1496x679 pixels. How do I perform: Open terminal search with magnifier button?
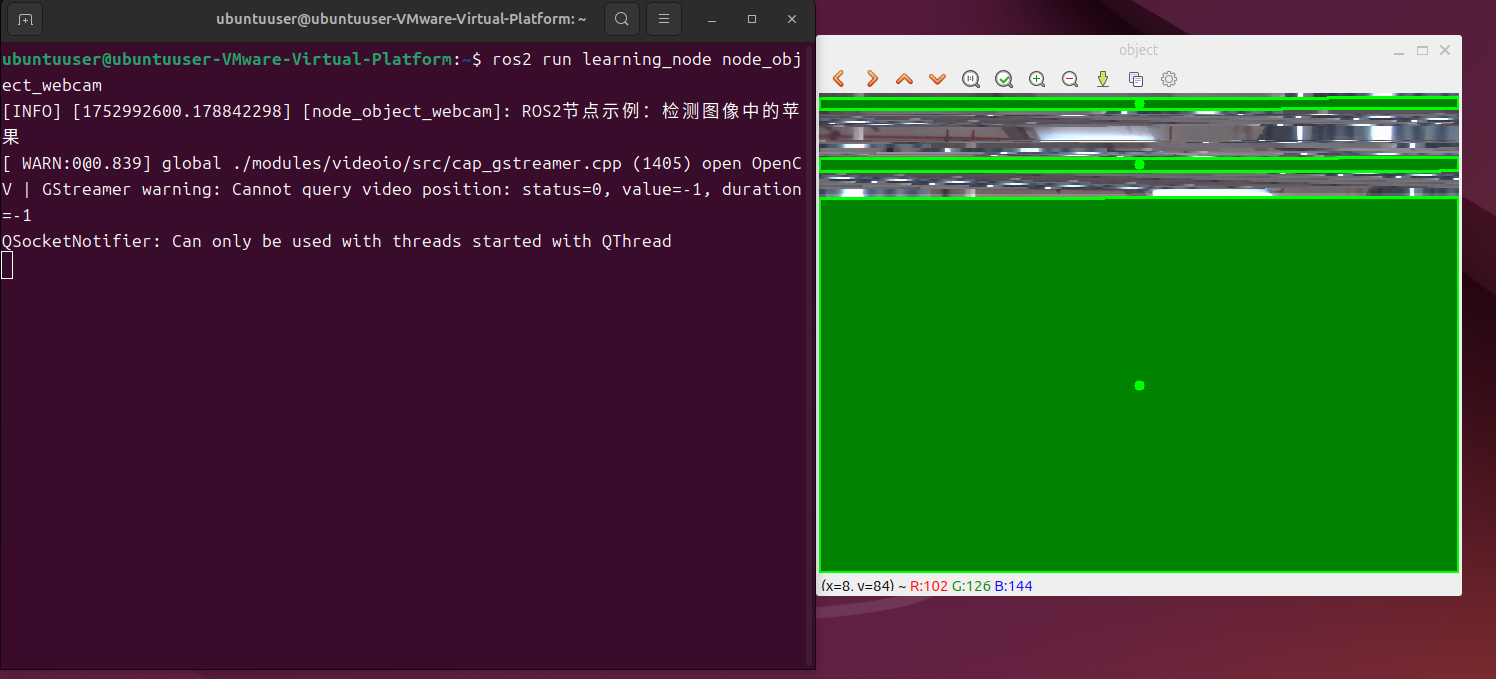[x=622, y=19]
